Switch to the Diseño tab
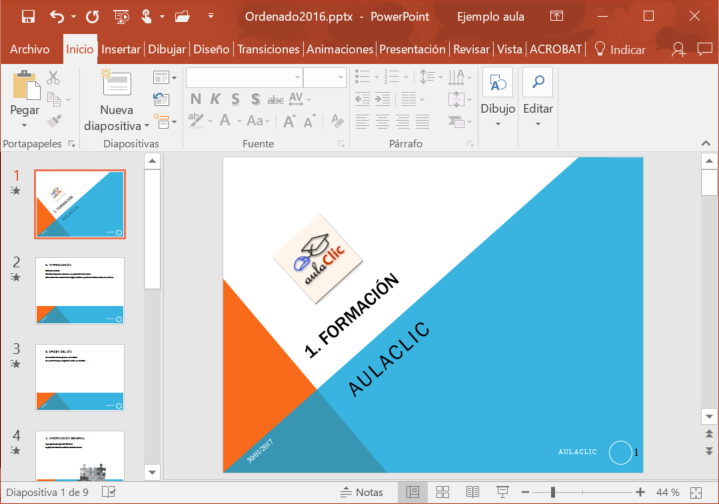This screenshot has height=504, width=719. click(211, 49)
